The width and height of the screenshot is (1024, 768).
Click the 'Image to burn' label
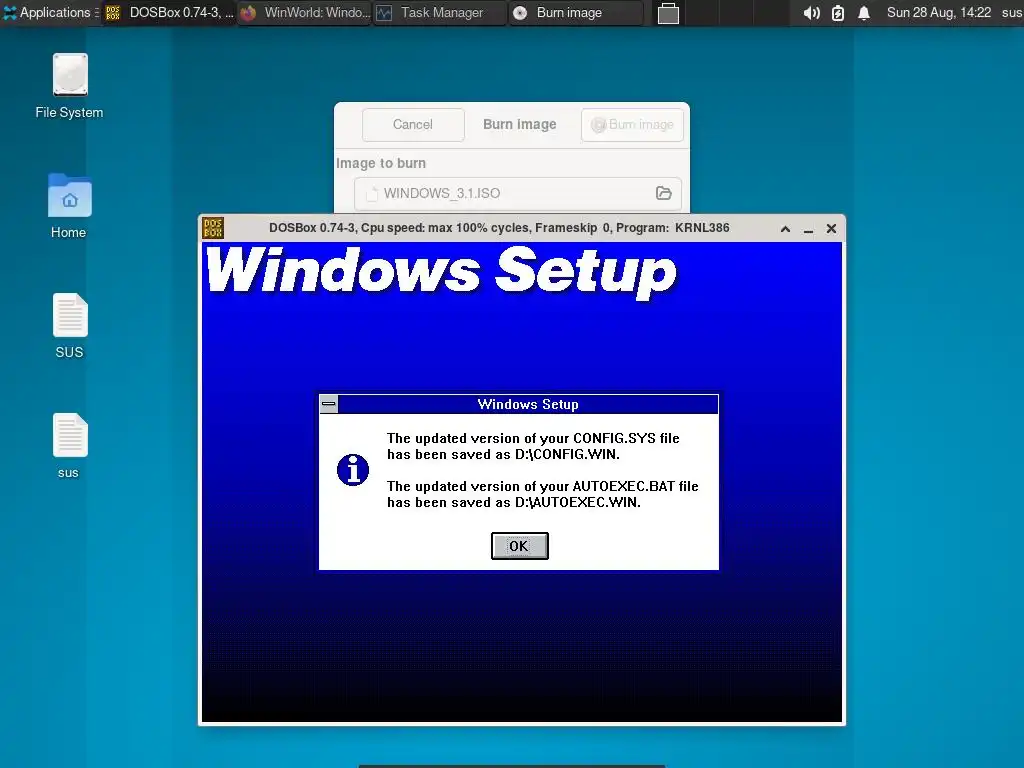pos(381,163)
